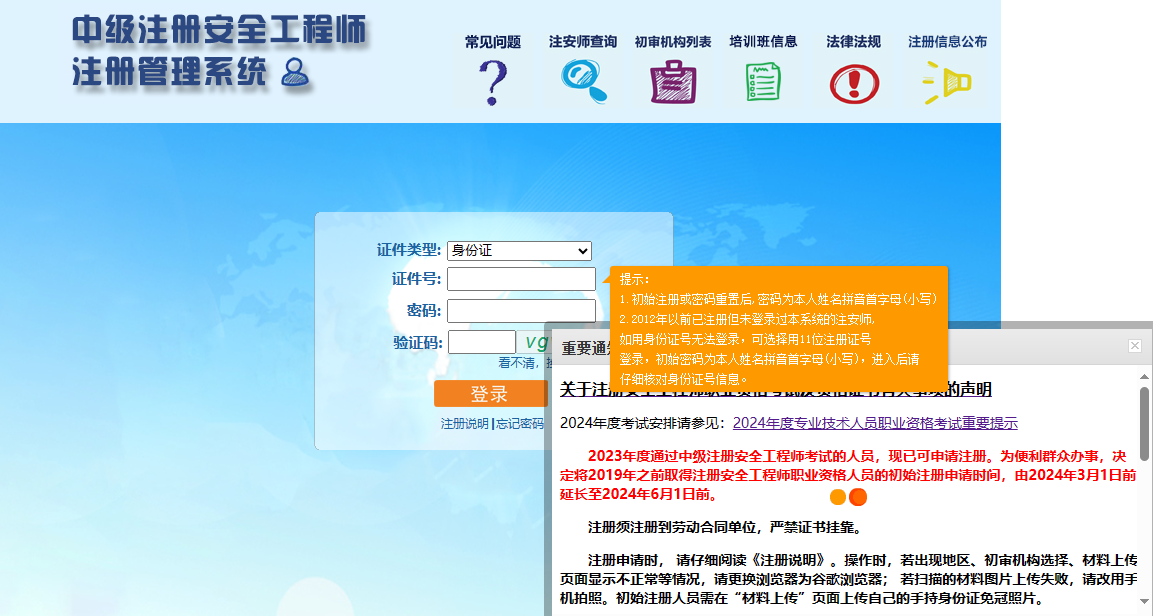Click the user icon beside 注册管理系统 title
The image size is (1153, 616).
295,72
